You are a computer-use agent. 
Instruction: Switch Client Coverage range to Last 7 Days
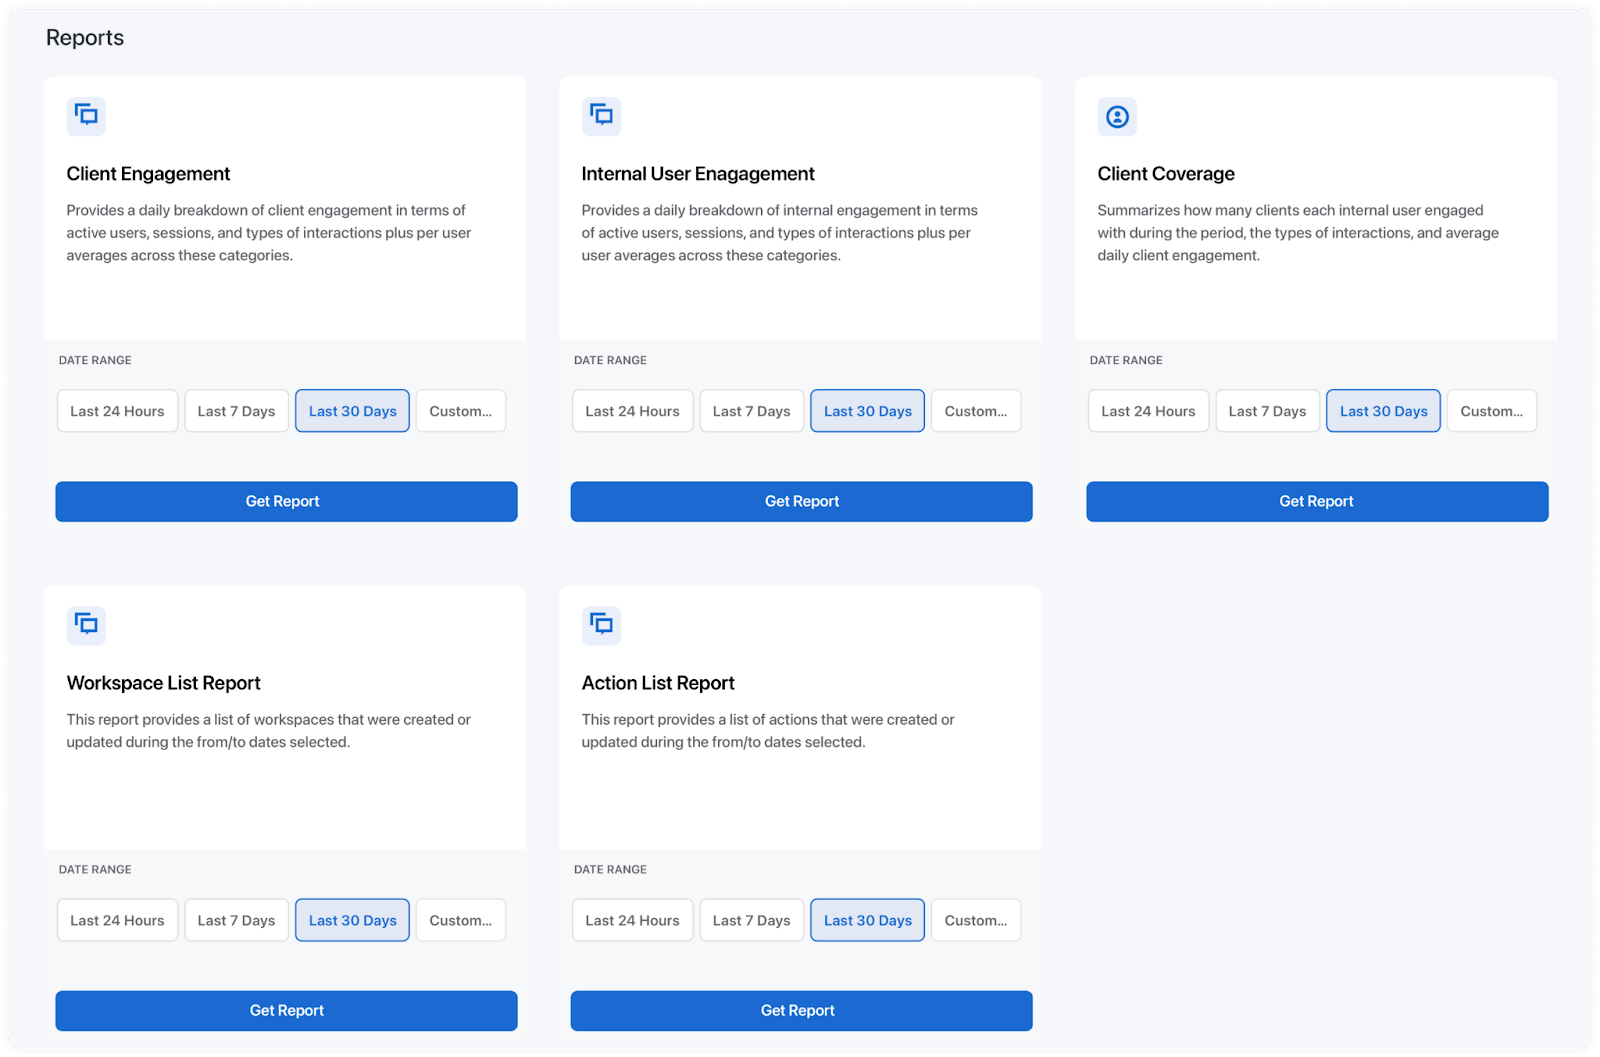coord(1267,410)
